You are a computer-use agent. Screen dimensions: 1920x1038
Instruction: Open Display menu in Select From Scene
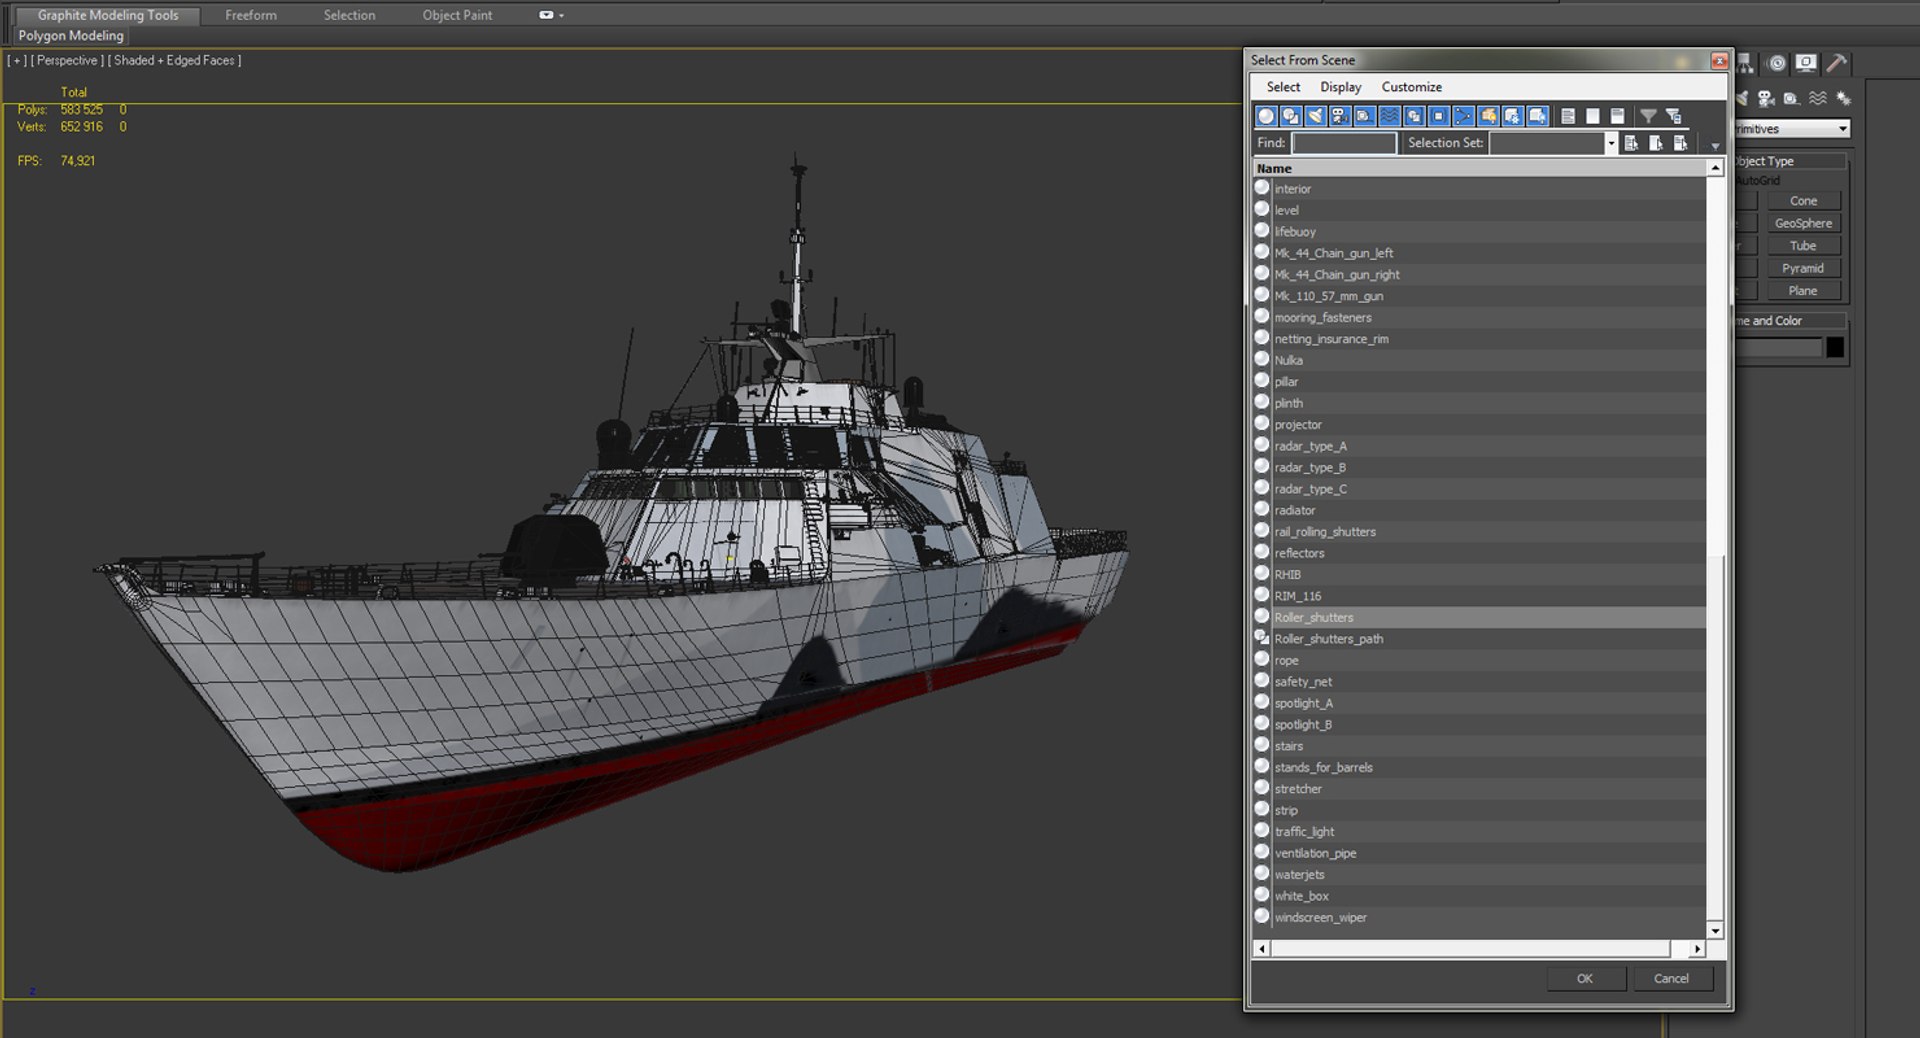1340,87
